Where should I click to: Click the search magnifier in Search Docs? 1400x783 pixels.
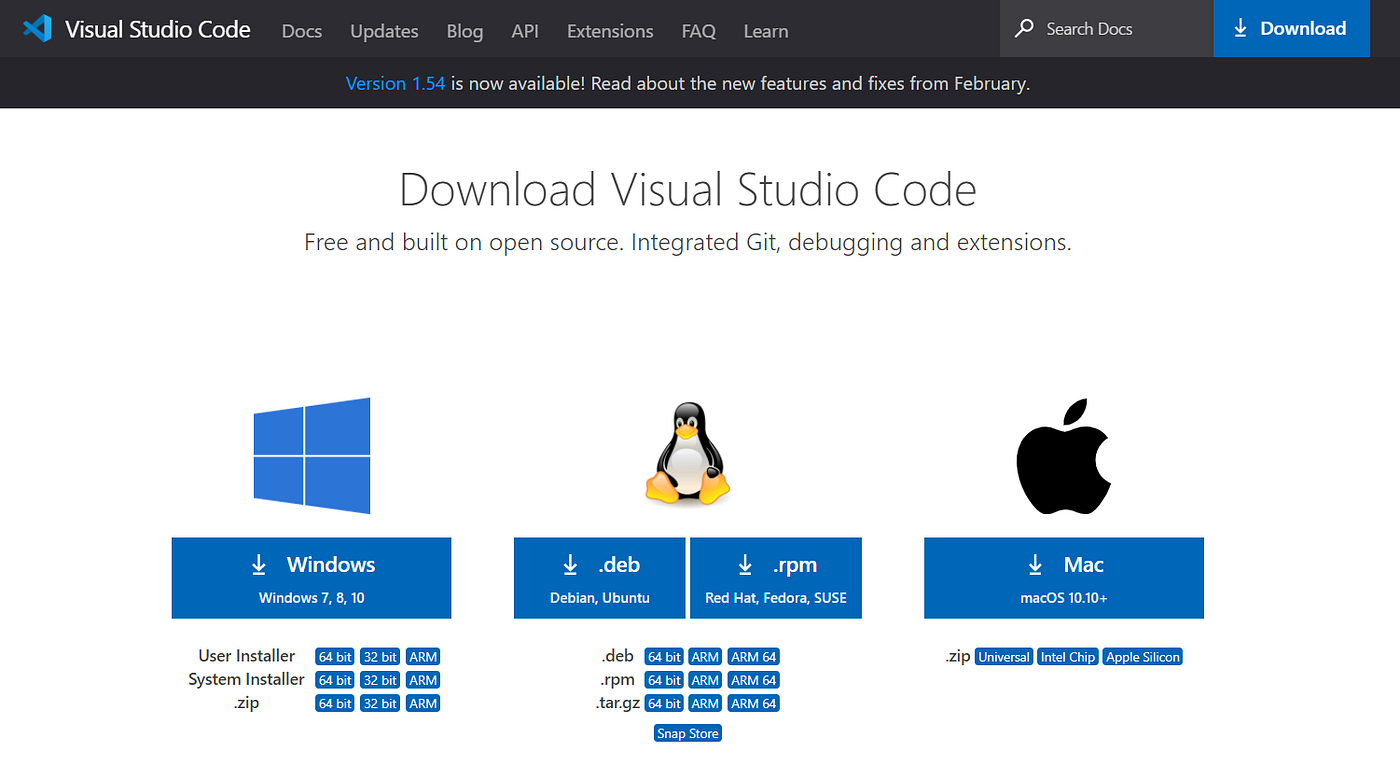(1023, 28)
